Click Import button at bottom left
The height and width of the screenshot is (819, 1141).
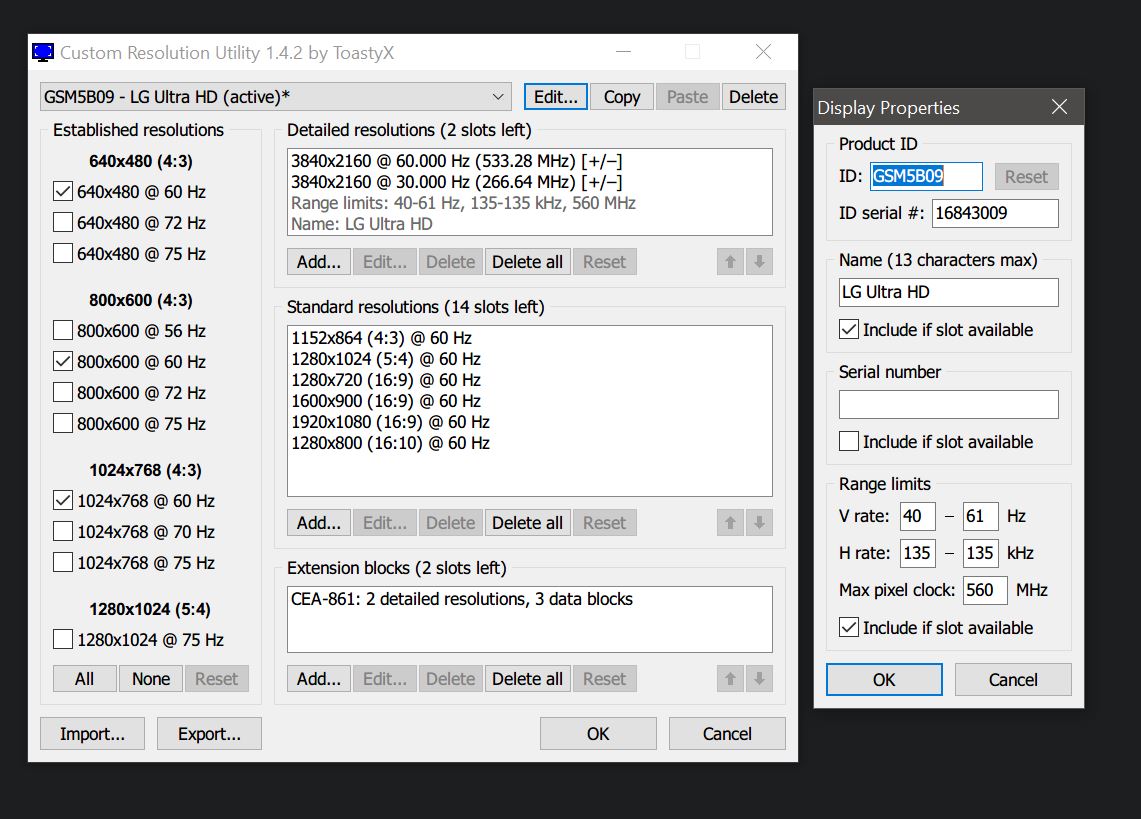(x=92, y=734)
